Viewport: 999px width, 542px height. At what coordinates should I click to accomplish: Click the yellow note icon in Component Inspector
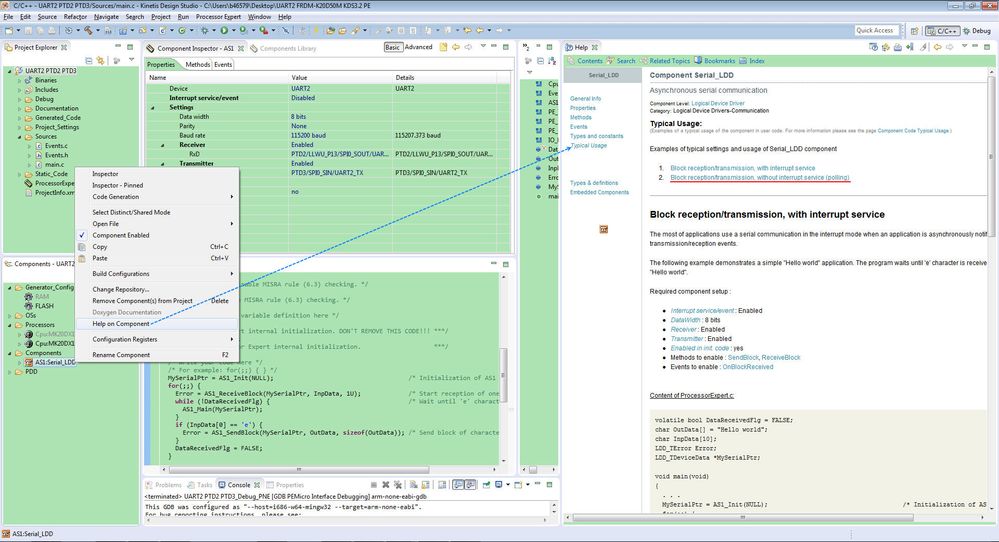pyautogui.click(x=443, y=47)
